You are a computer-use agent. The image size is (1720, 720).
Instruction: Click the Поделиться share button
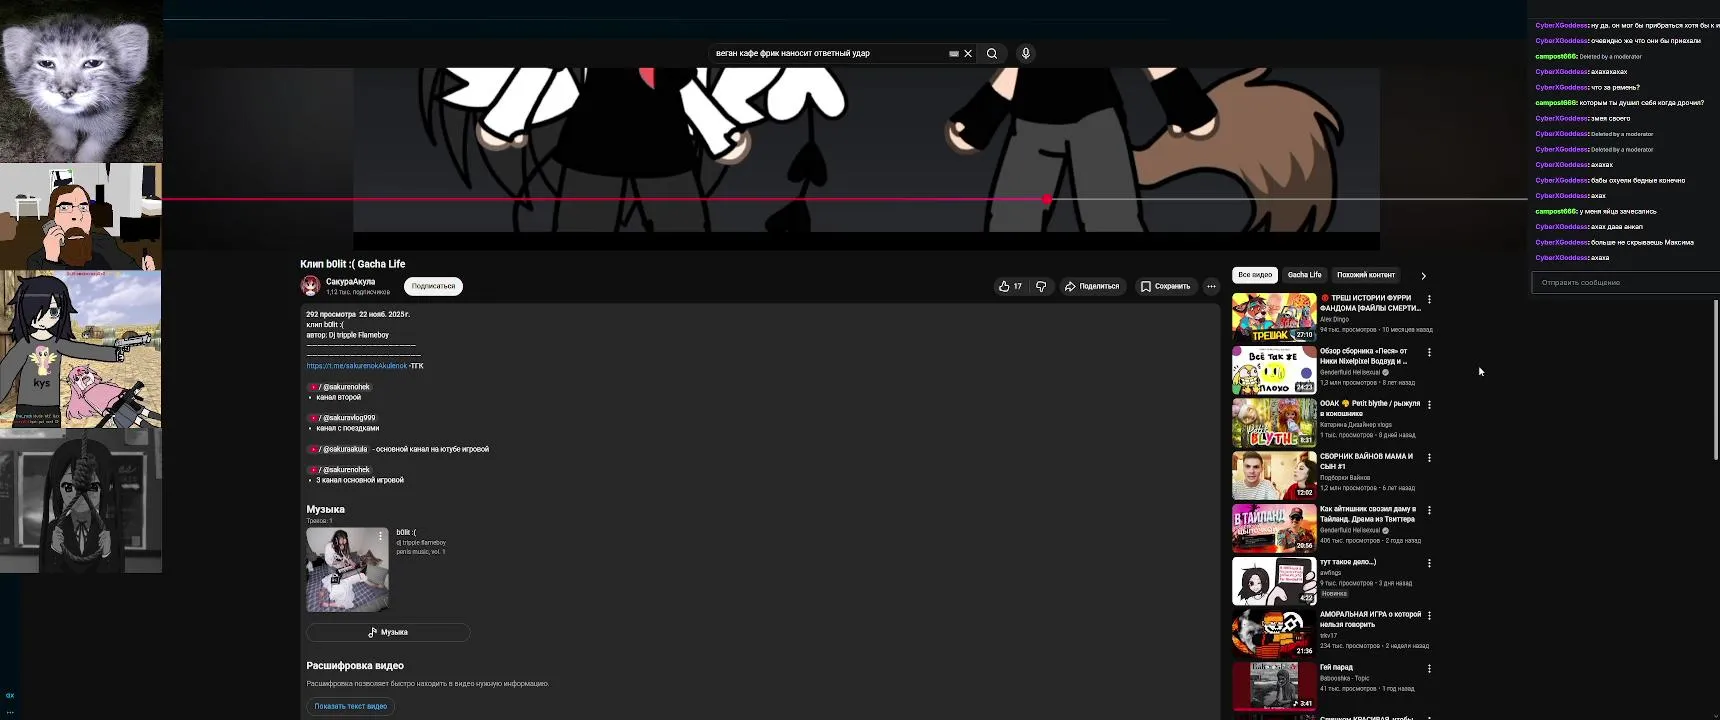pos(1091,286)
